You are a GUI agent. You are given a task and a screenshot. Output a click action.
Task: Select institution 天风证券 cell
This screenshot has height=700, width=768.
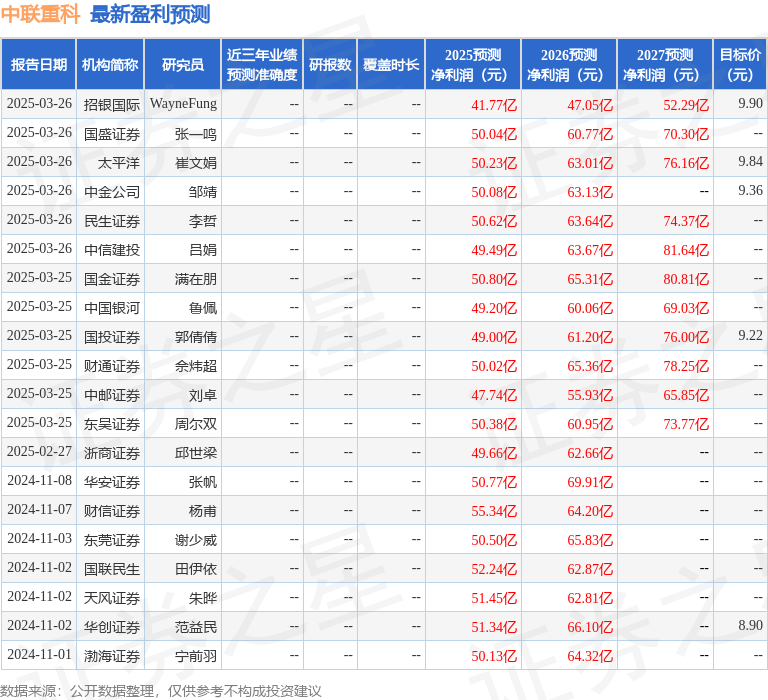pyautogui.click(x=112, y=598)
